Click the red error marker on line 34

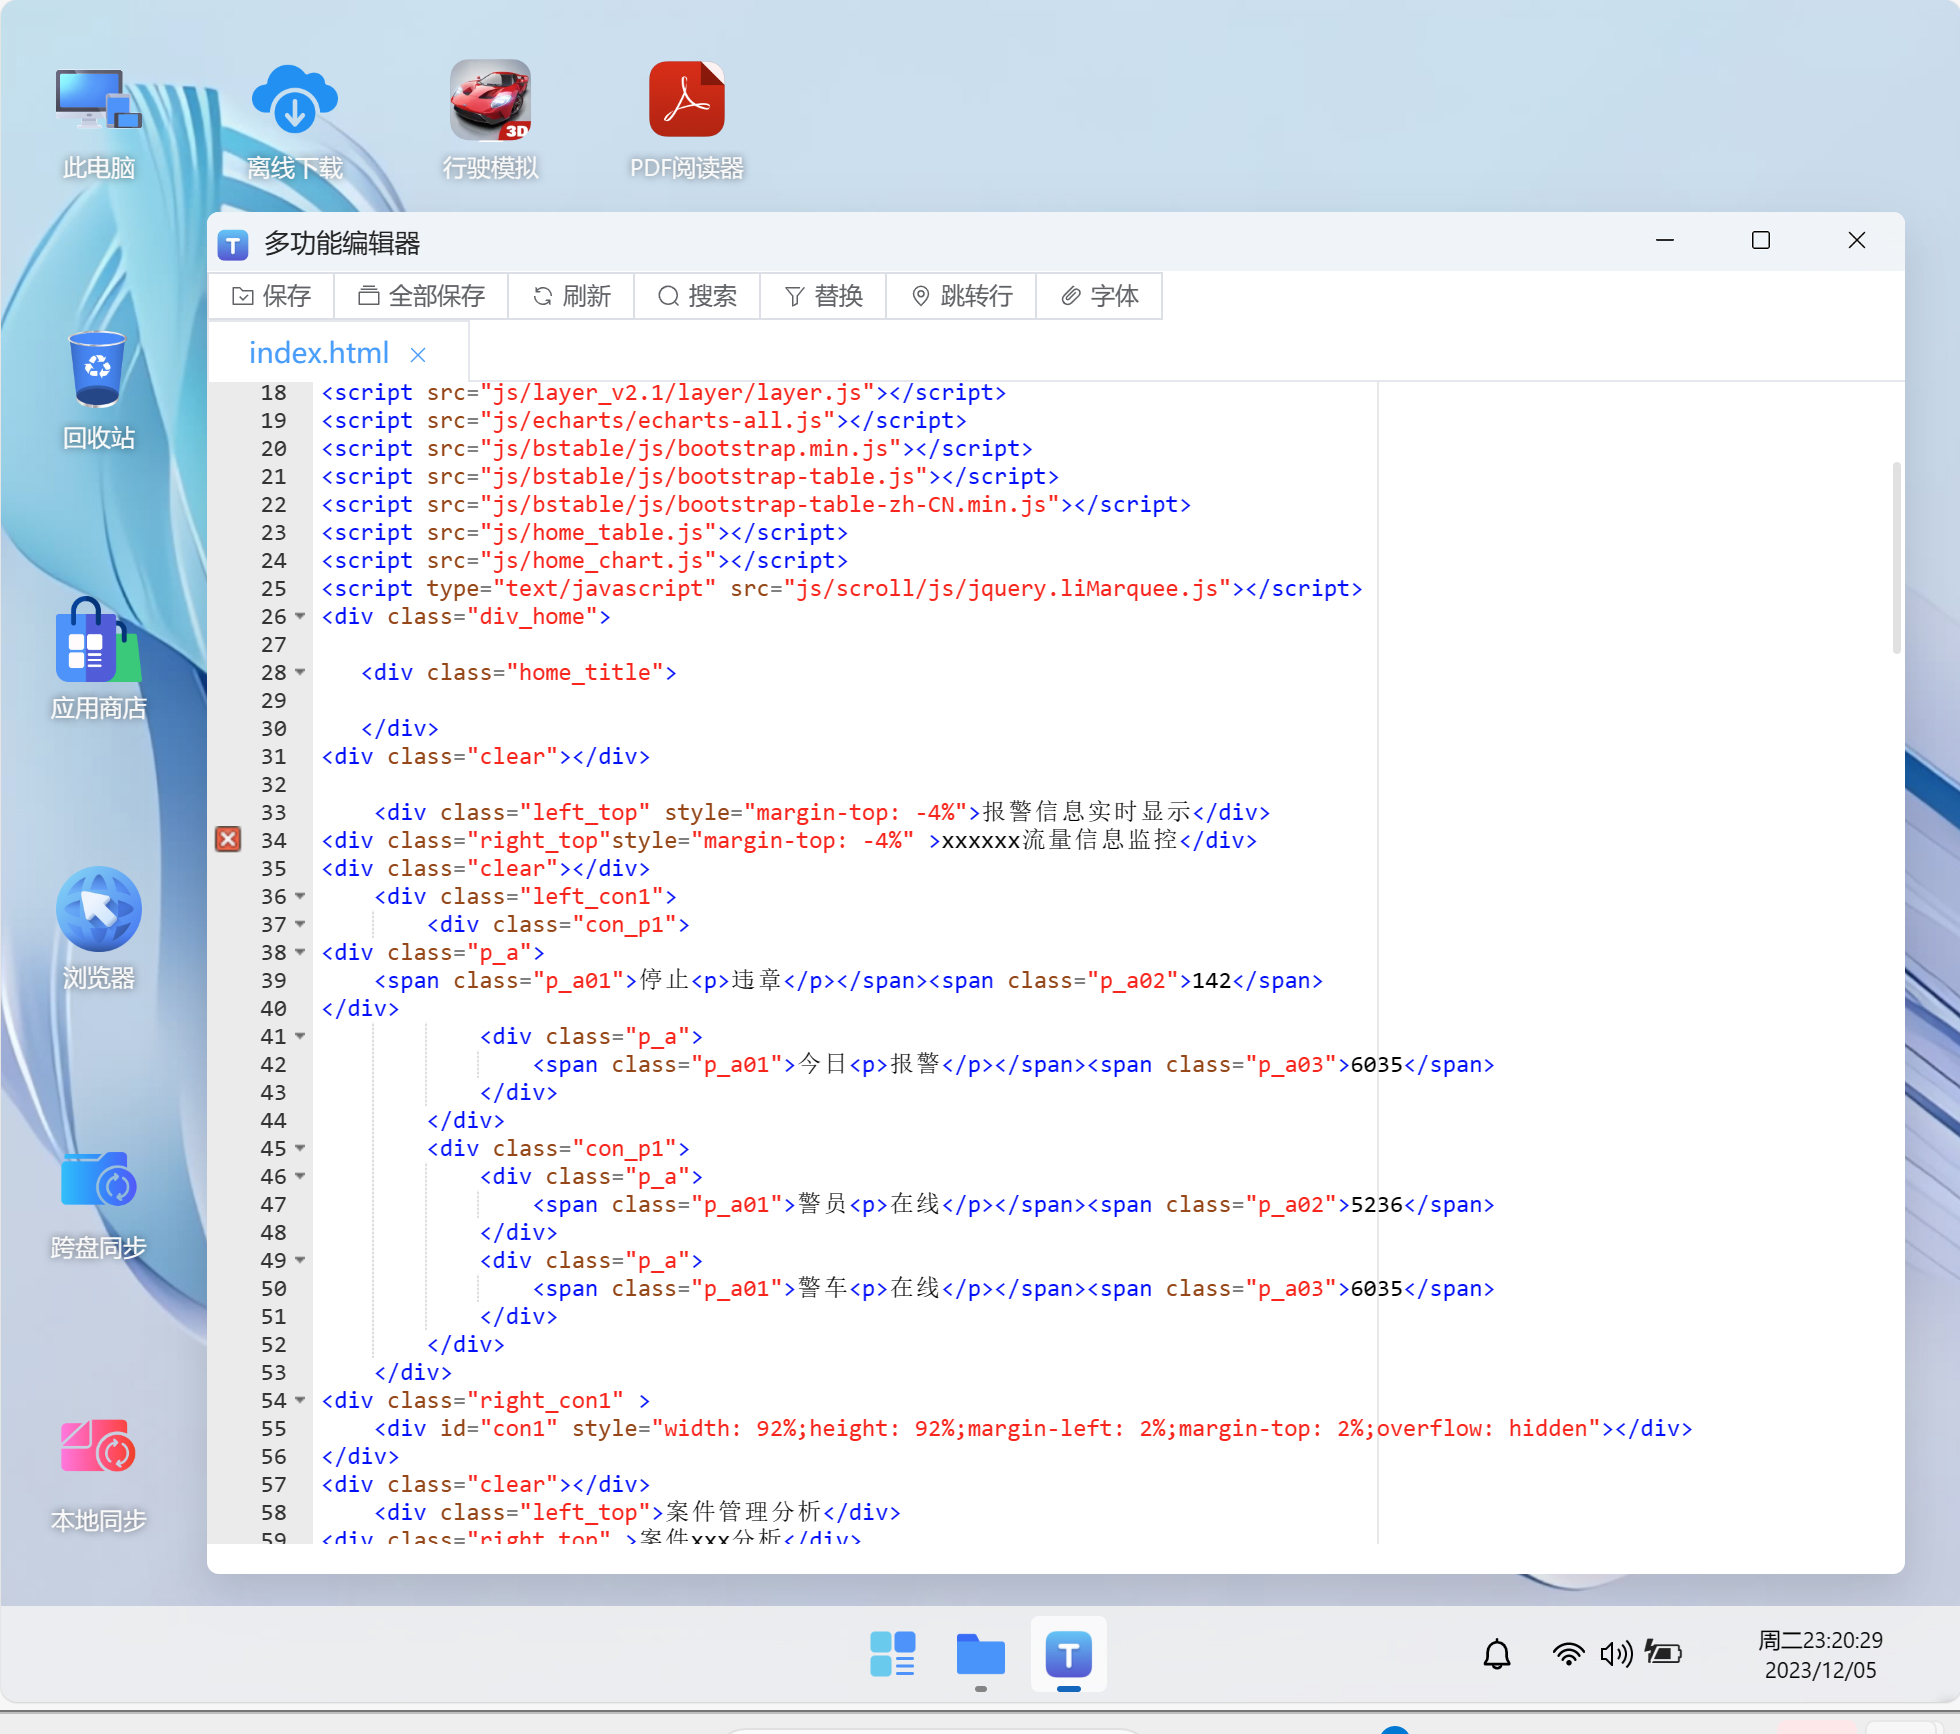pos(228,839)
